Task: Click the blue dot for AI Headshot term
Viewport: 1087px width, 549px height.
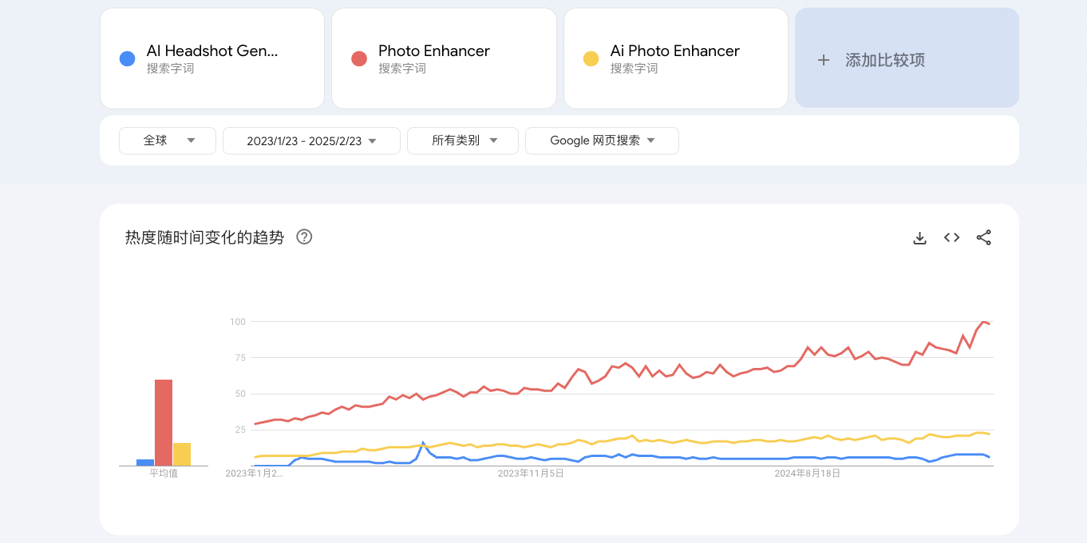Action: coord(127,59)
